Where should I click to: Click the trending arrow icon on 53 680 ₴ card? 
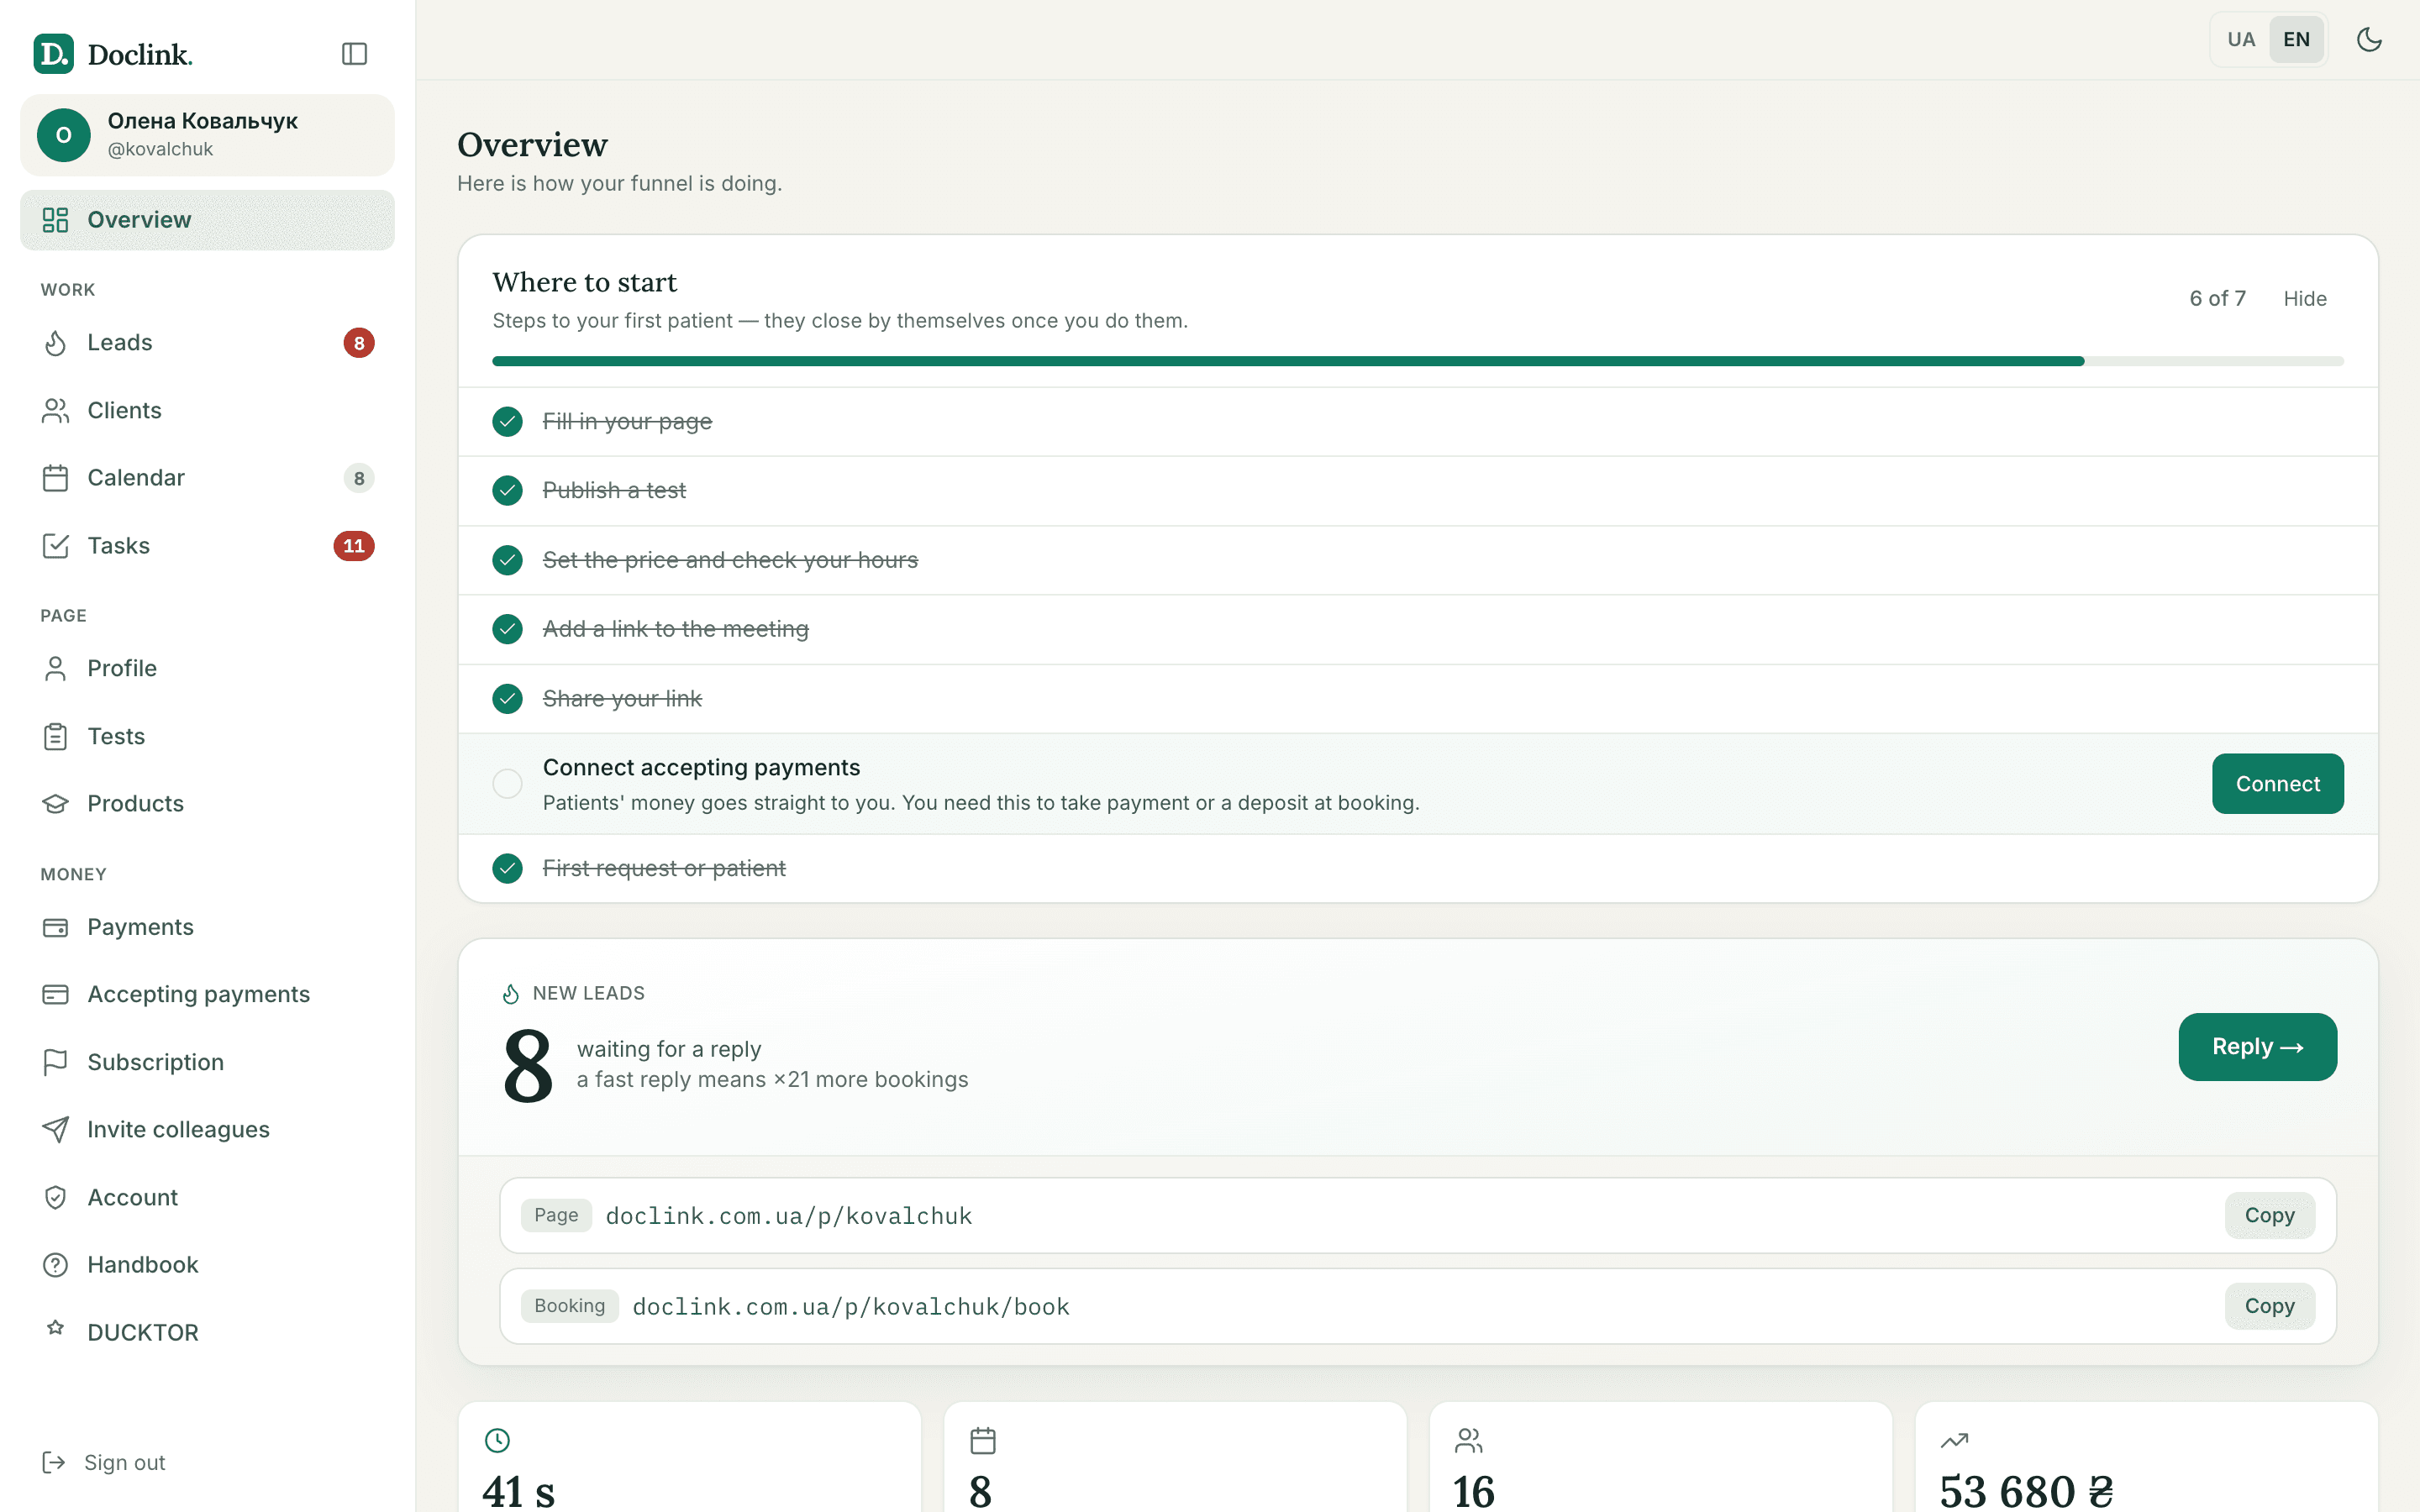(x=1954, y=1440)
